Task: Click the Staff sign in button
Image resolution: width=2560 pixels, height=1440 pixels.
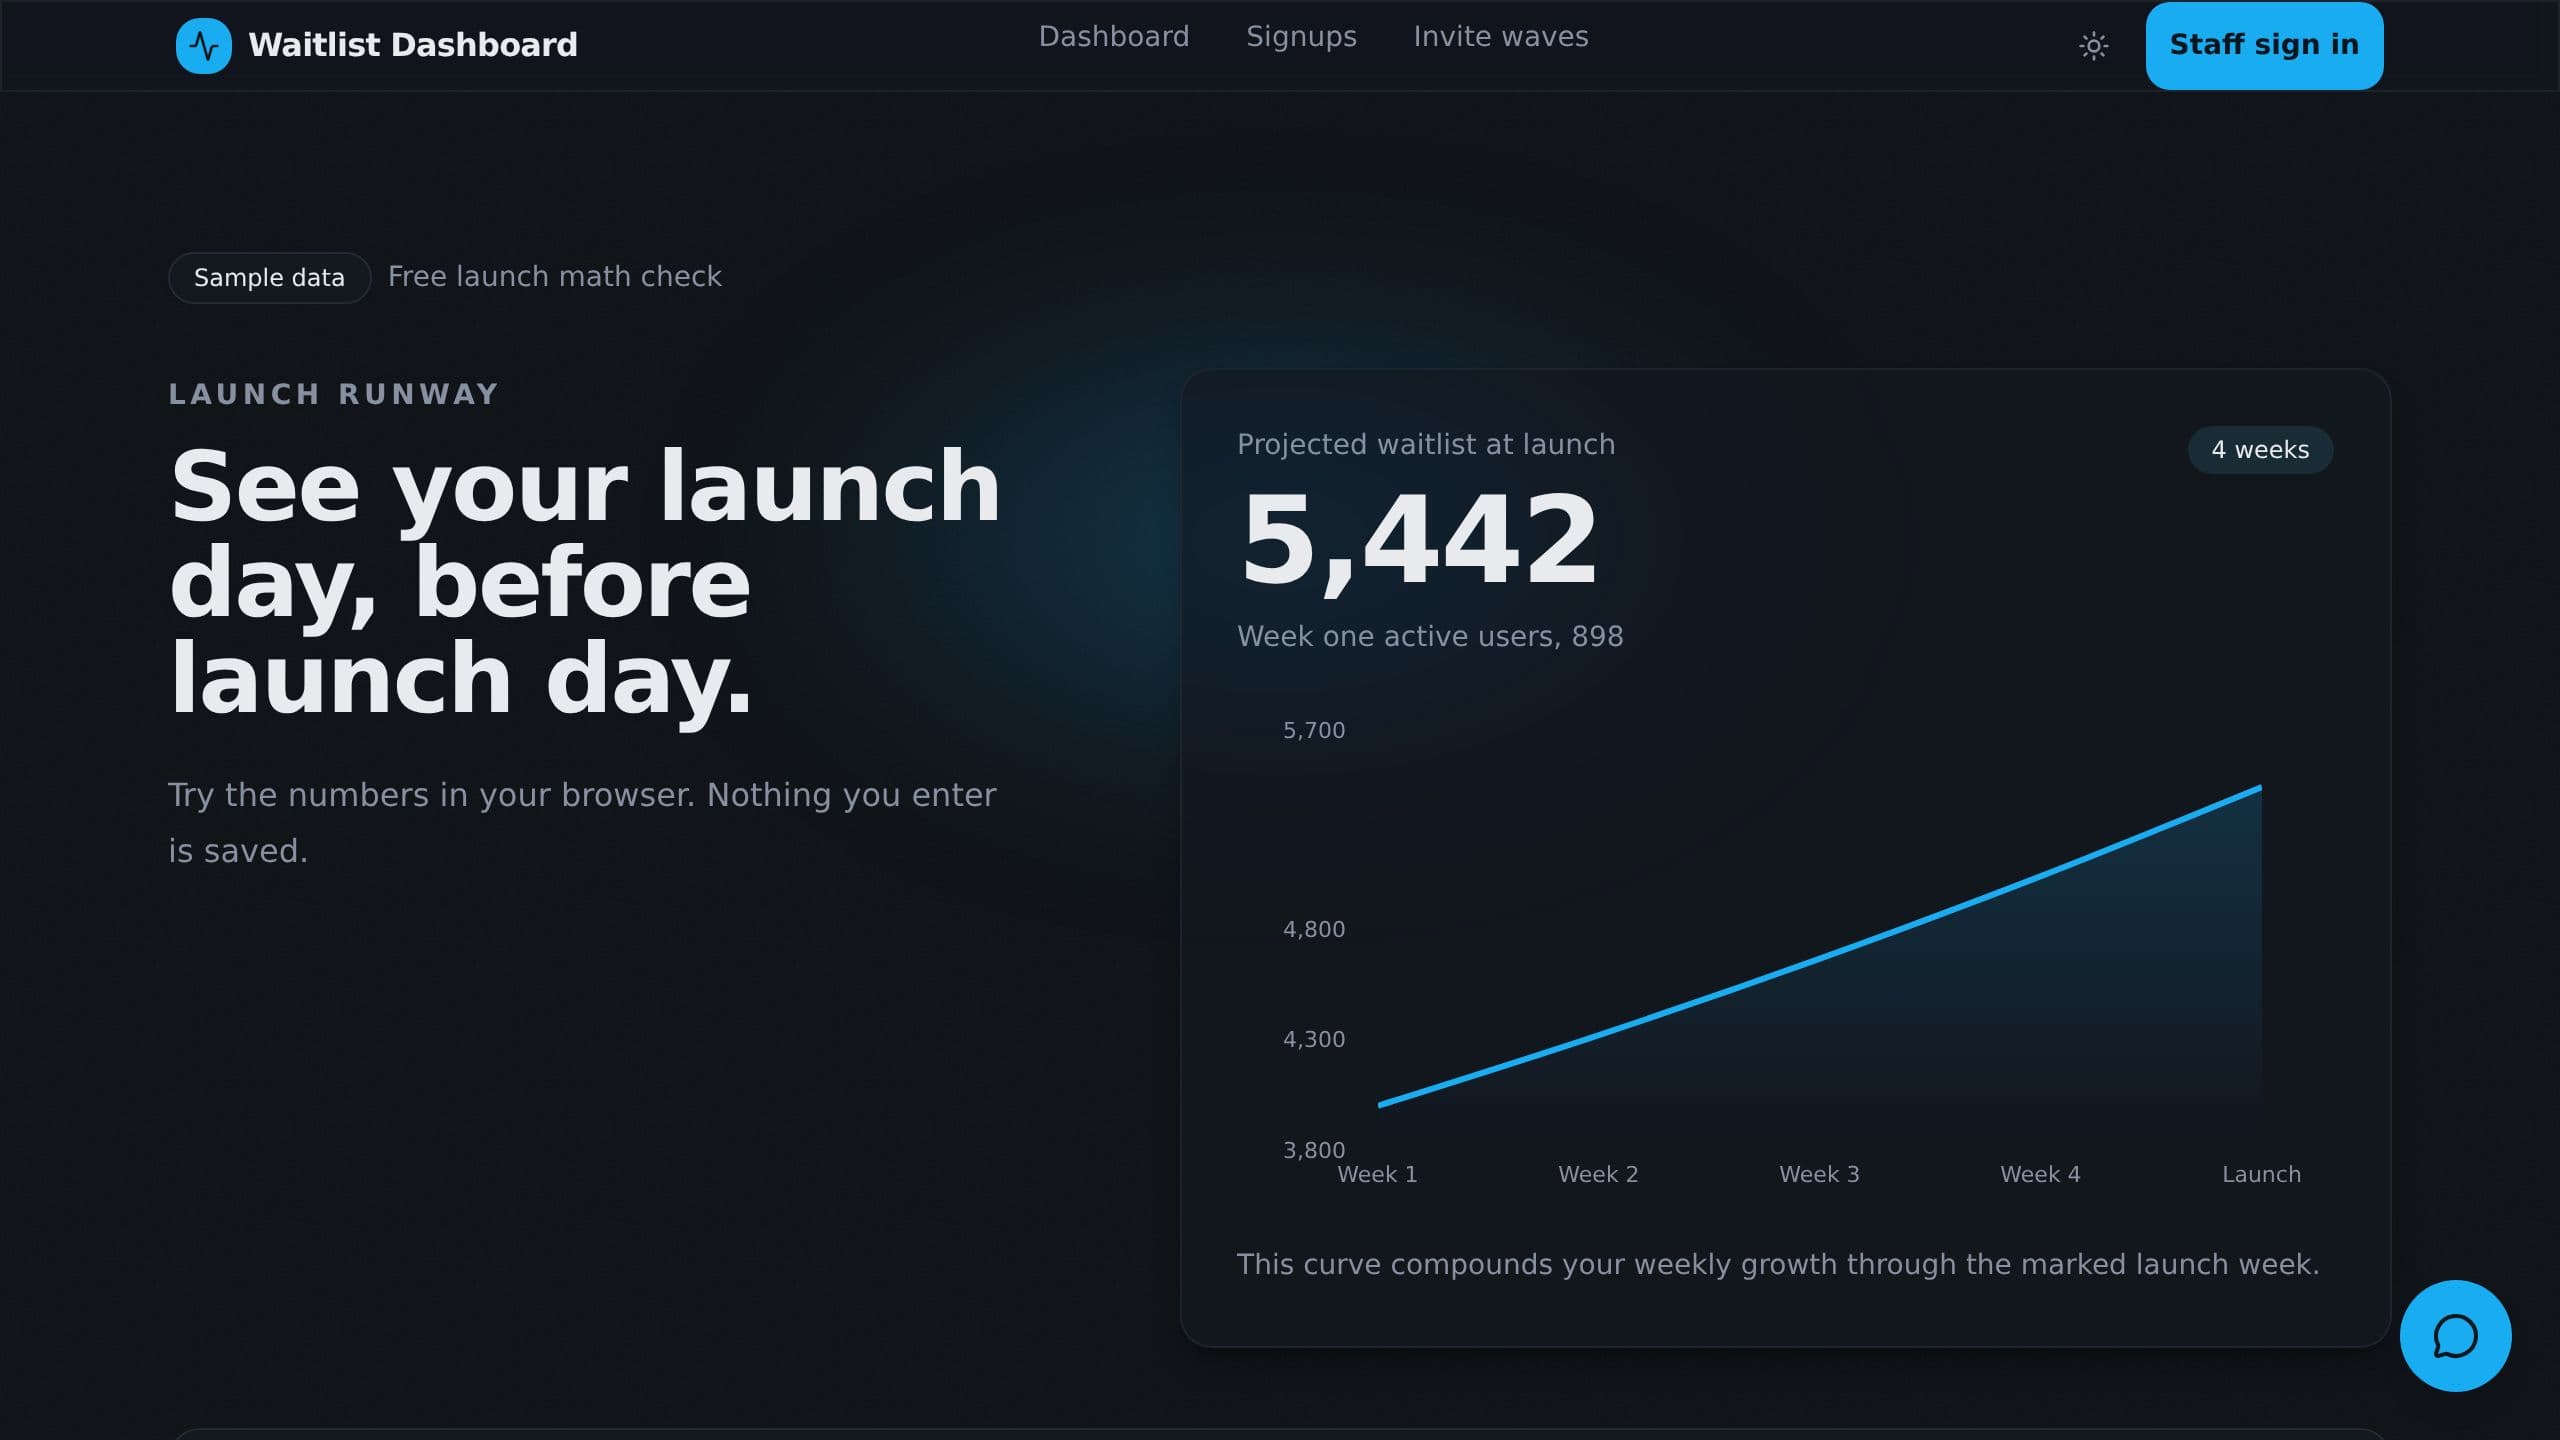Action: tap(2264, 46)
